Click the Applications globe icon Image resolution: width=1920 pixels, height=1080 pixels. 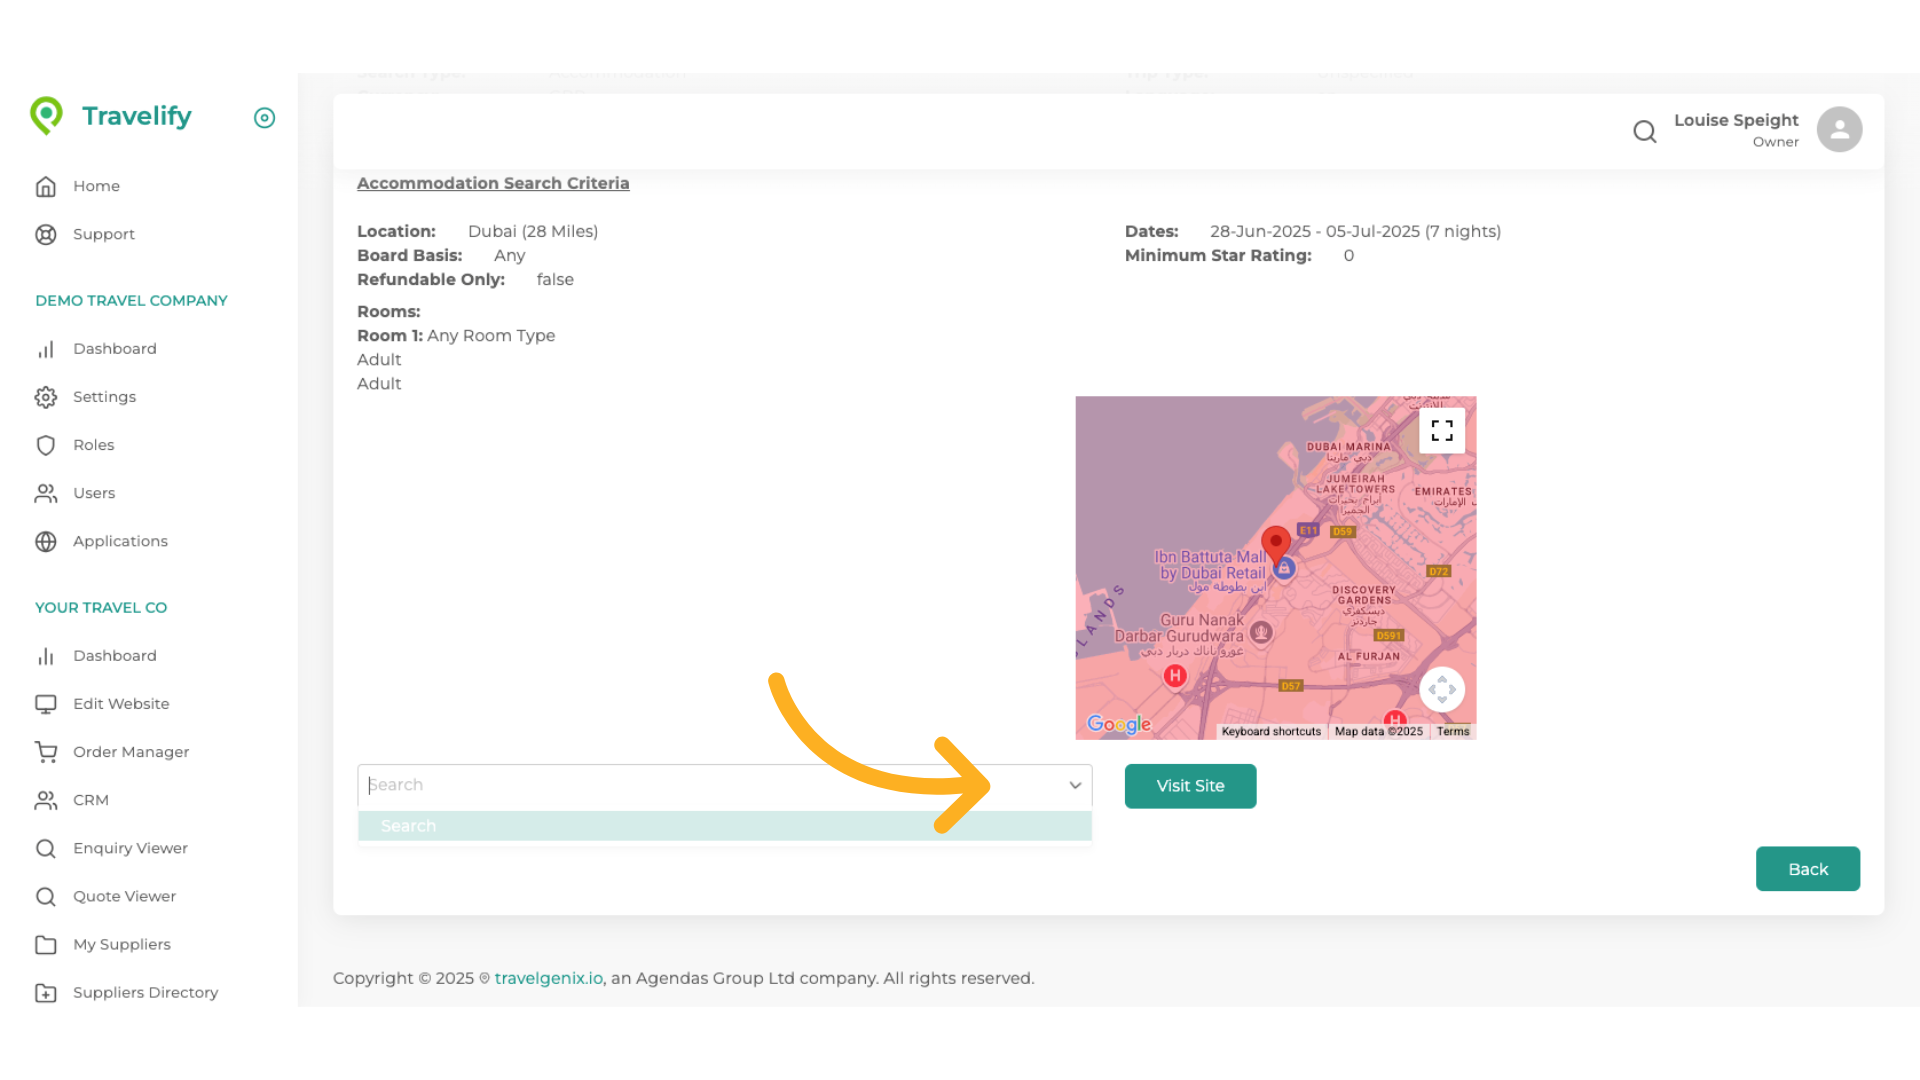coord(46,541)
